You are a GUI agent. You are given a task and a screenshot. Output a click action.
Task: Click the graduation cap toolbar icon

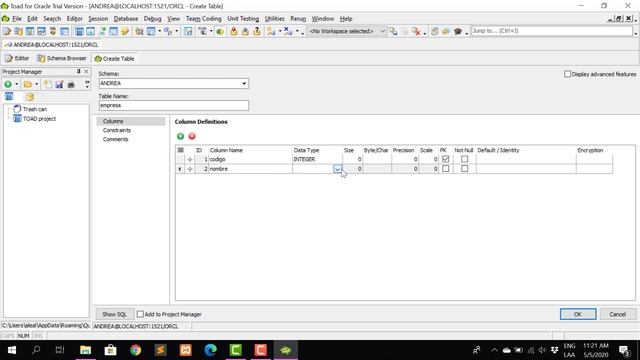(x=458, y=31)
